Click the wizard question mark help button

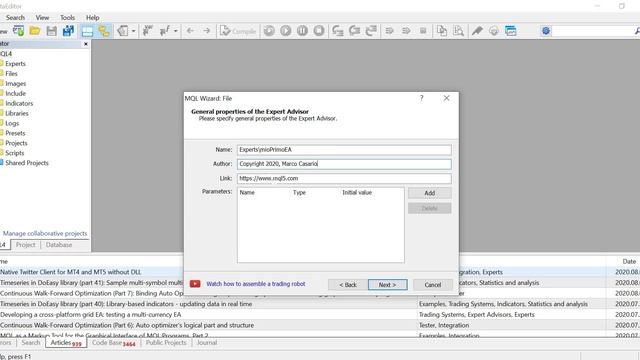(422, 98)
